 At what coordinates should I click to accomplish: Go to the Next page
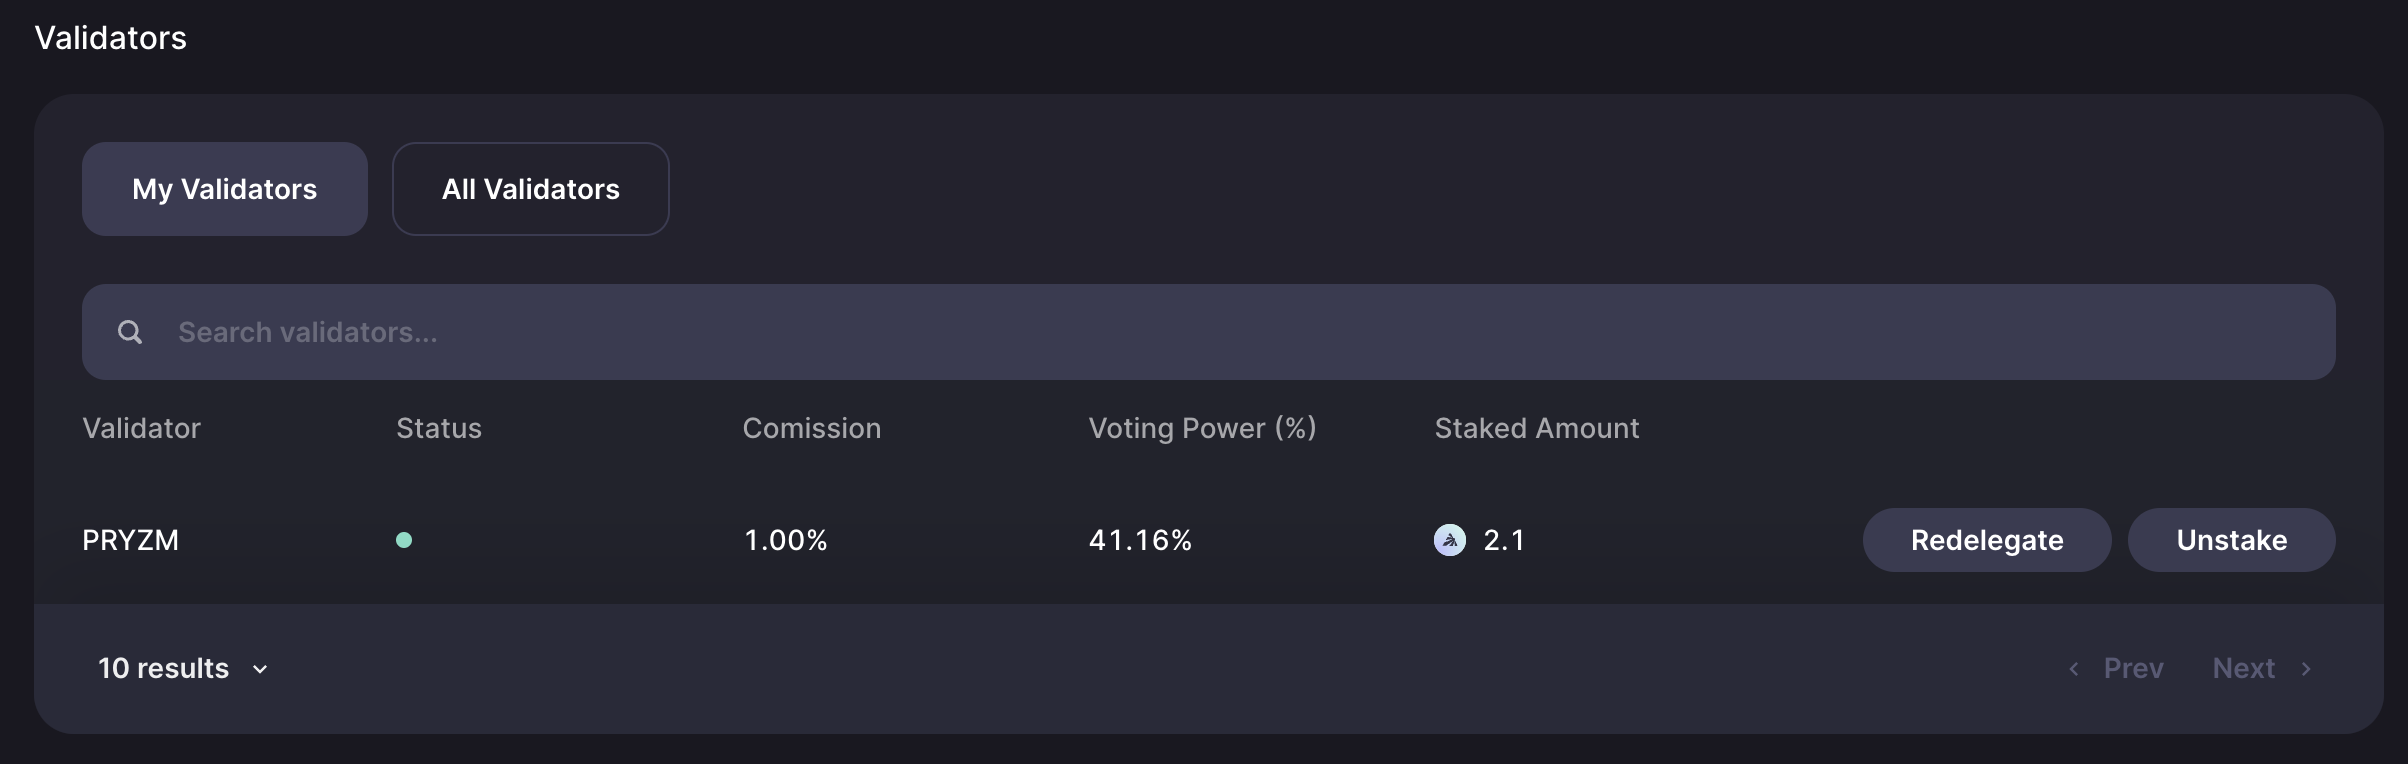pos(2244,668)
